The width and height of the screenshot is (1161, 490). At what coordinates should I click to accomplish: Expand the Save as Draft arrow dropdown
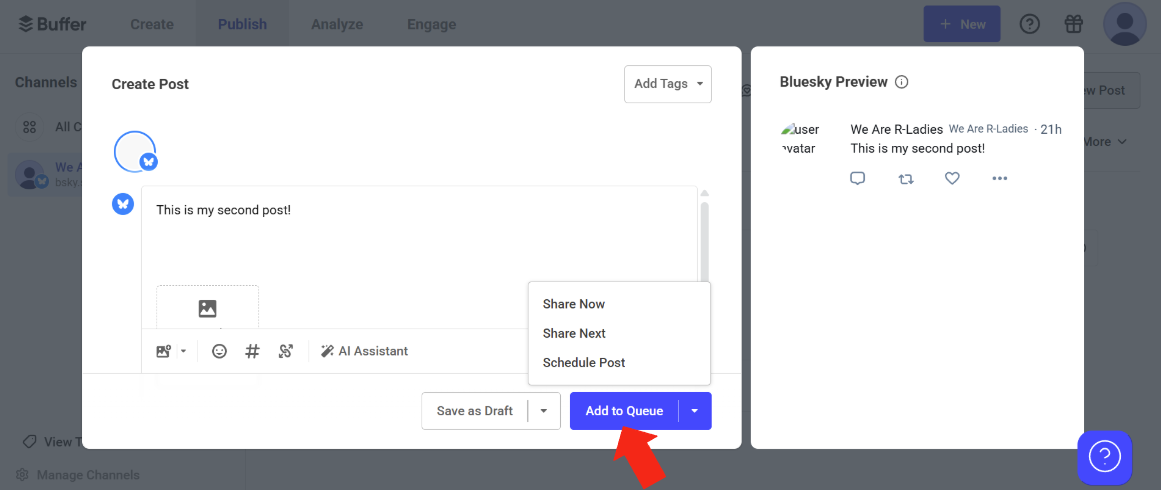(x=543, y=411)
